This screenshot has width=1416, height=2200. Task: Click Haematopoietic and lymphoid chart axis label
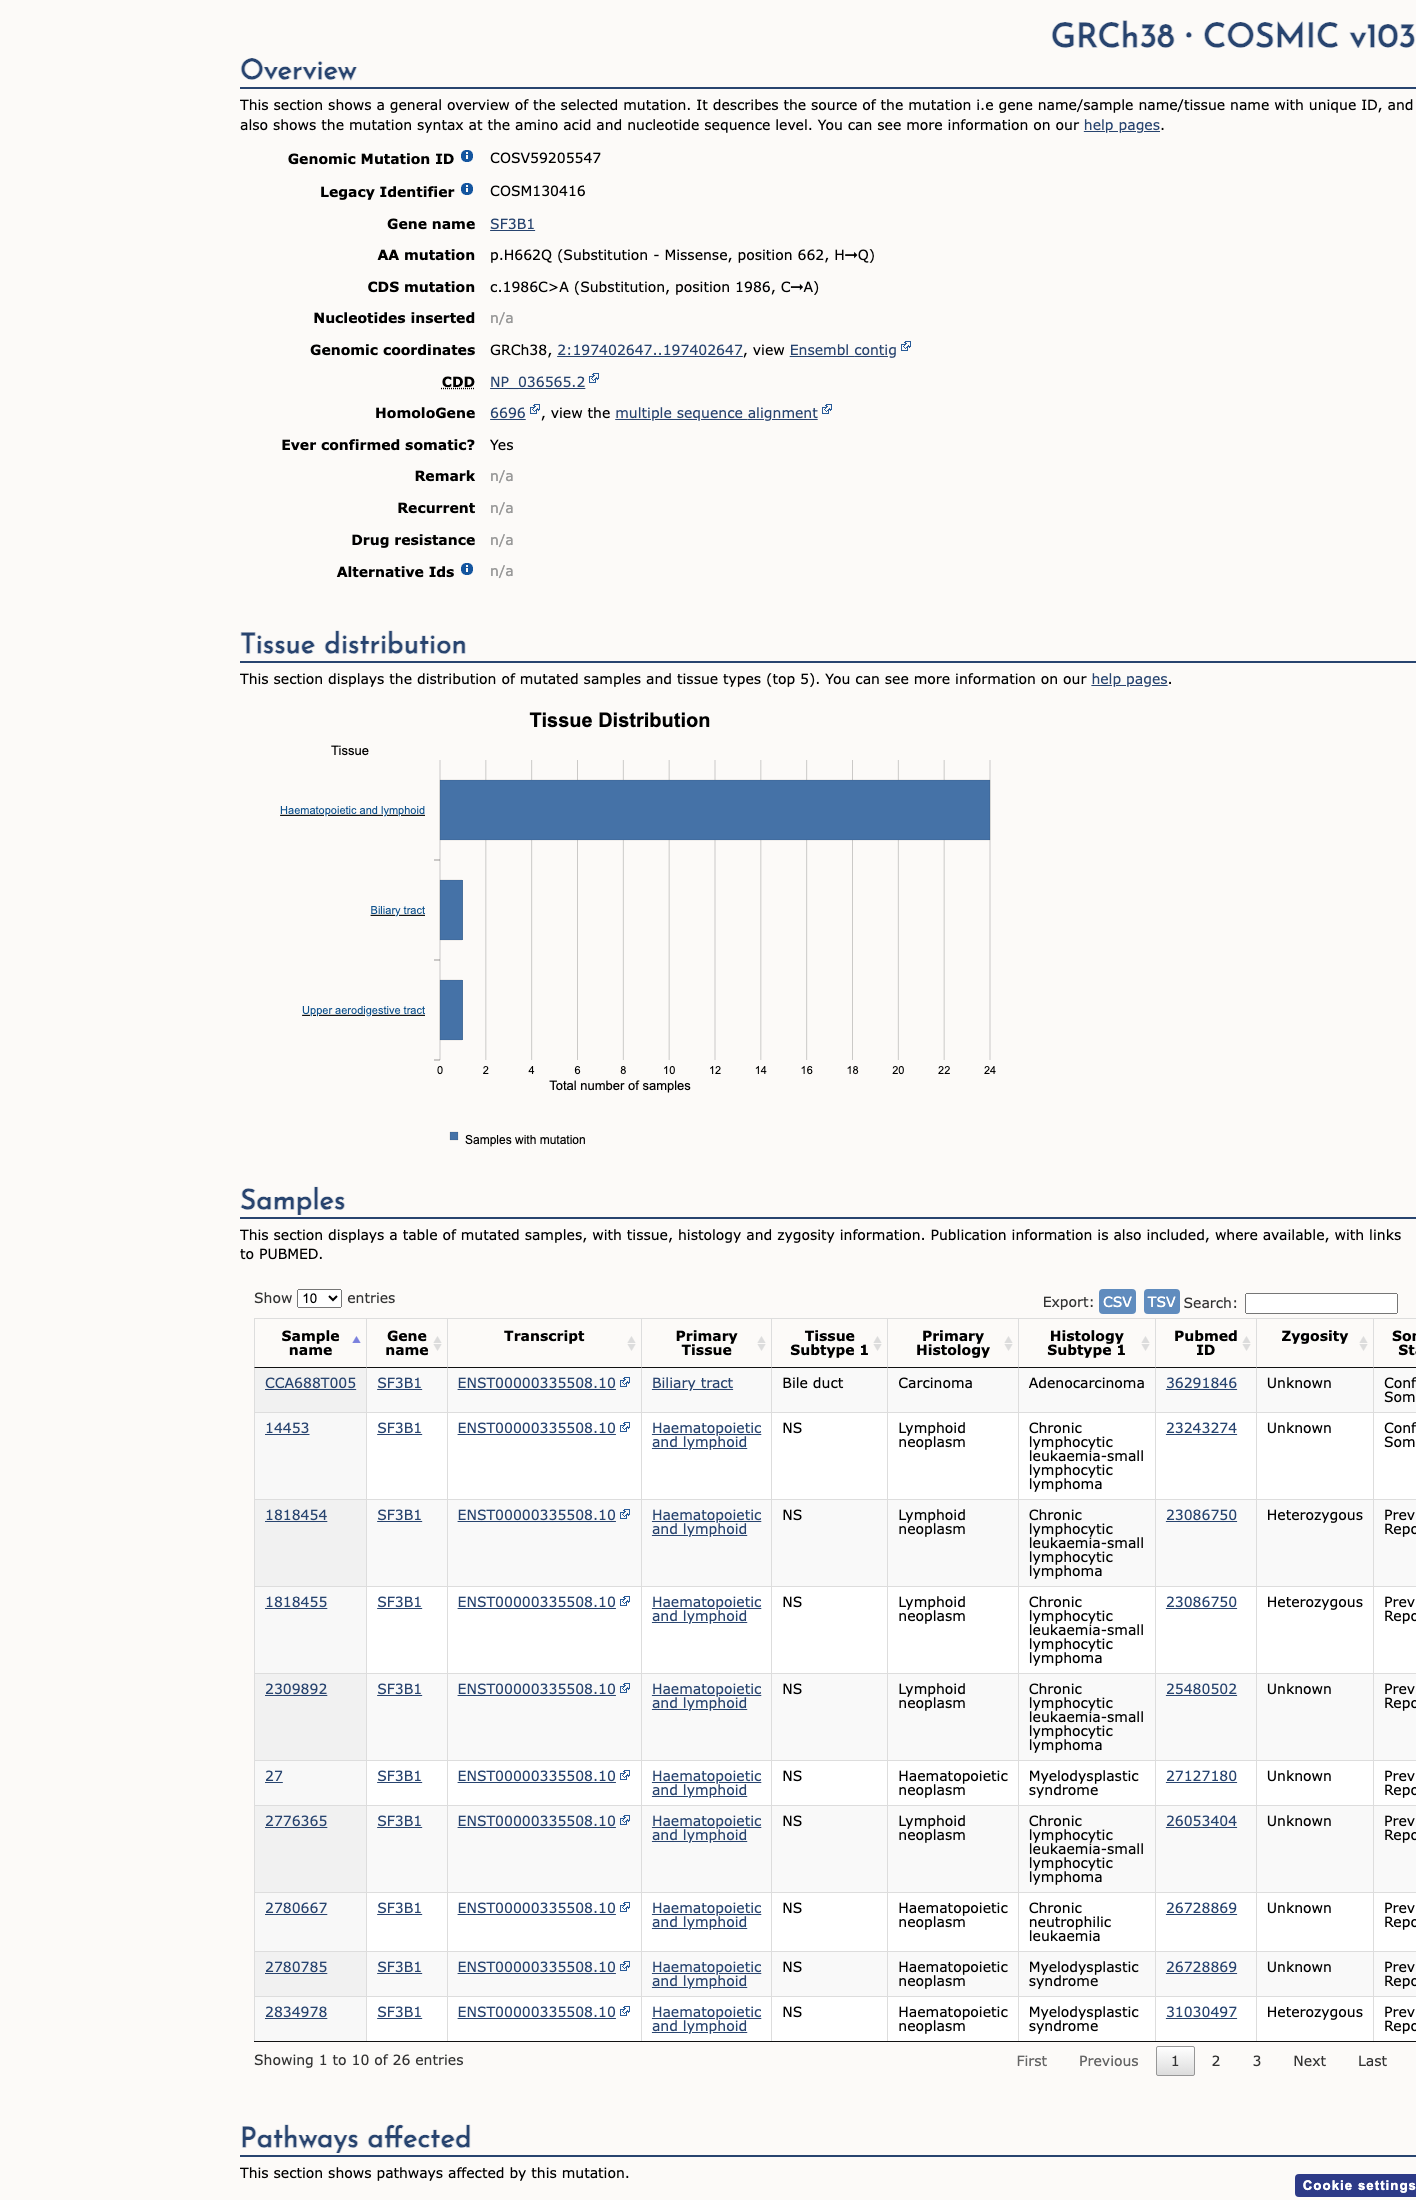[352, 810]
